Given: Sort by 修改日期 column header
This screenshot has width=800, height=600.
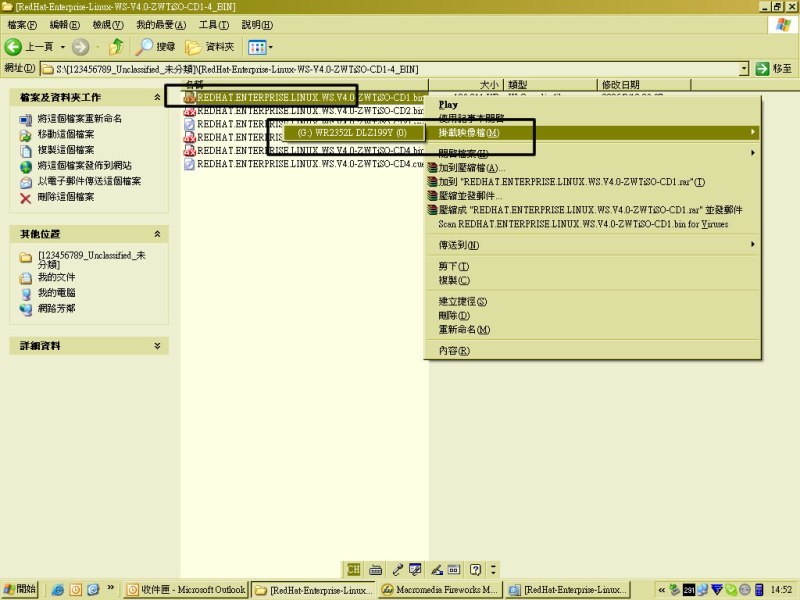Looking at the screenshot, I should coord(644,85).
